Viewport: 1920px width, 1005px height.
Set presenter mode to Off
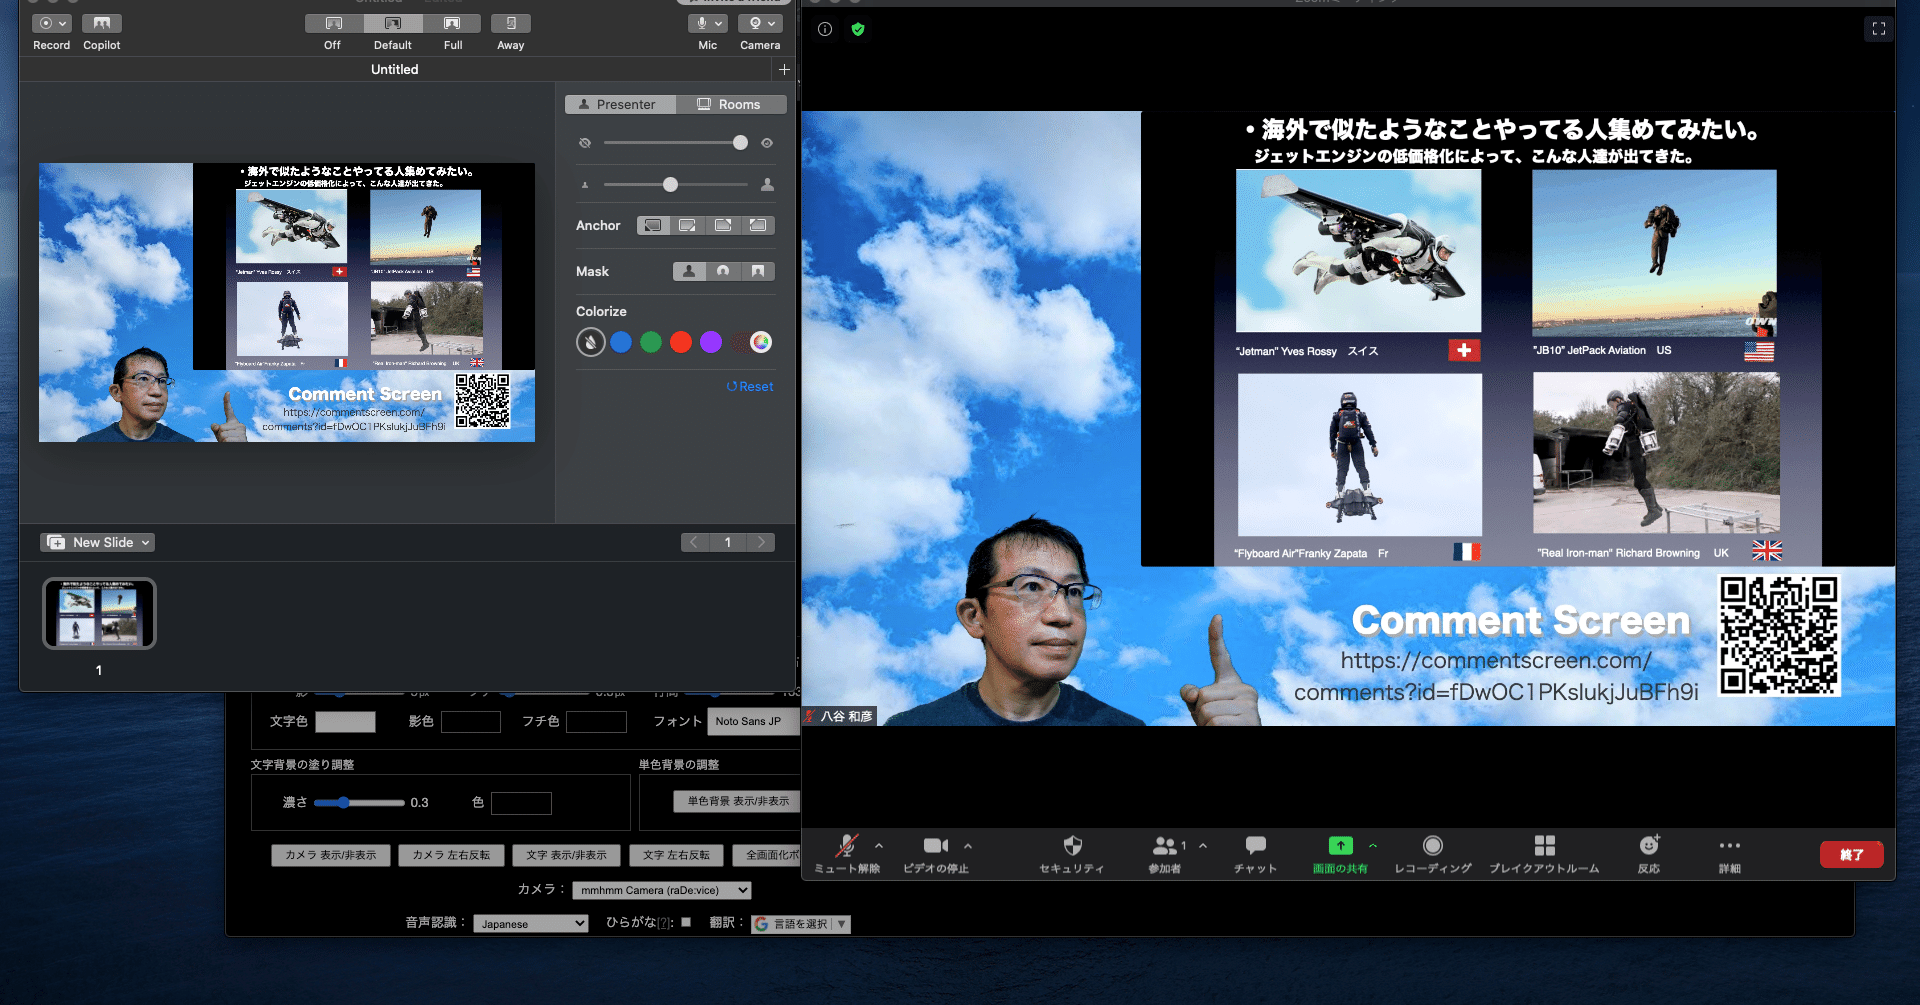coord(333,23)
